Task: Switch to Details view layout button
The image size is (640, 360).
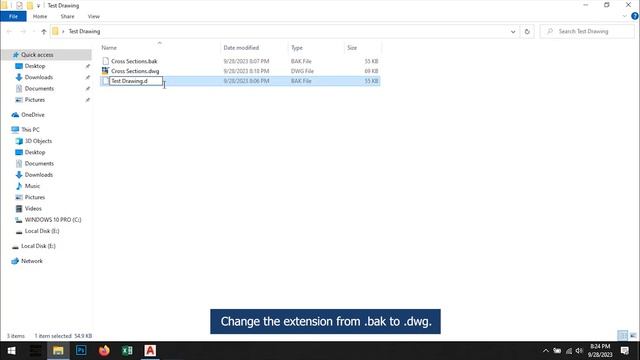Action: click(x=623, y=336)
